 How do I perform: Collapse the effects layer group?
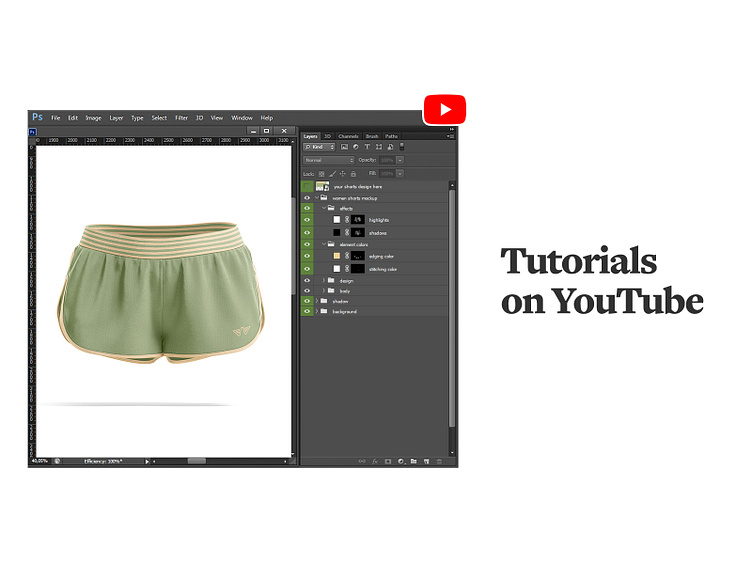click(322, 208)
